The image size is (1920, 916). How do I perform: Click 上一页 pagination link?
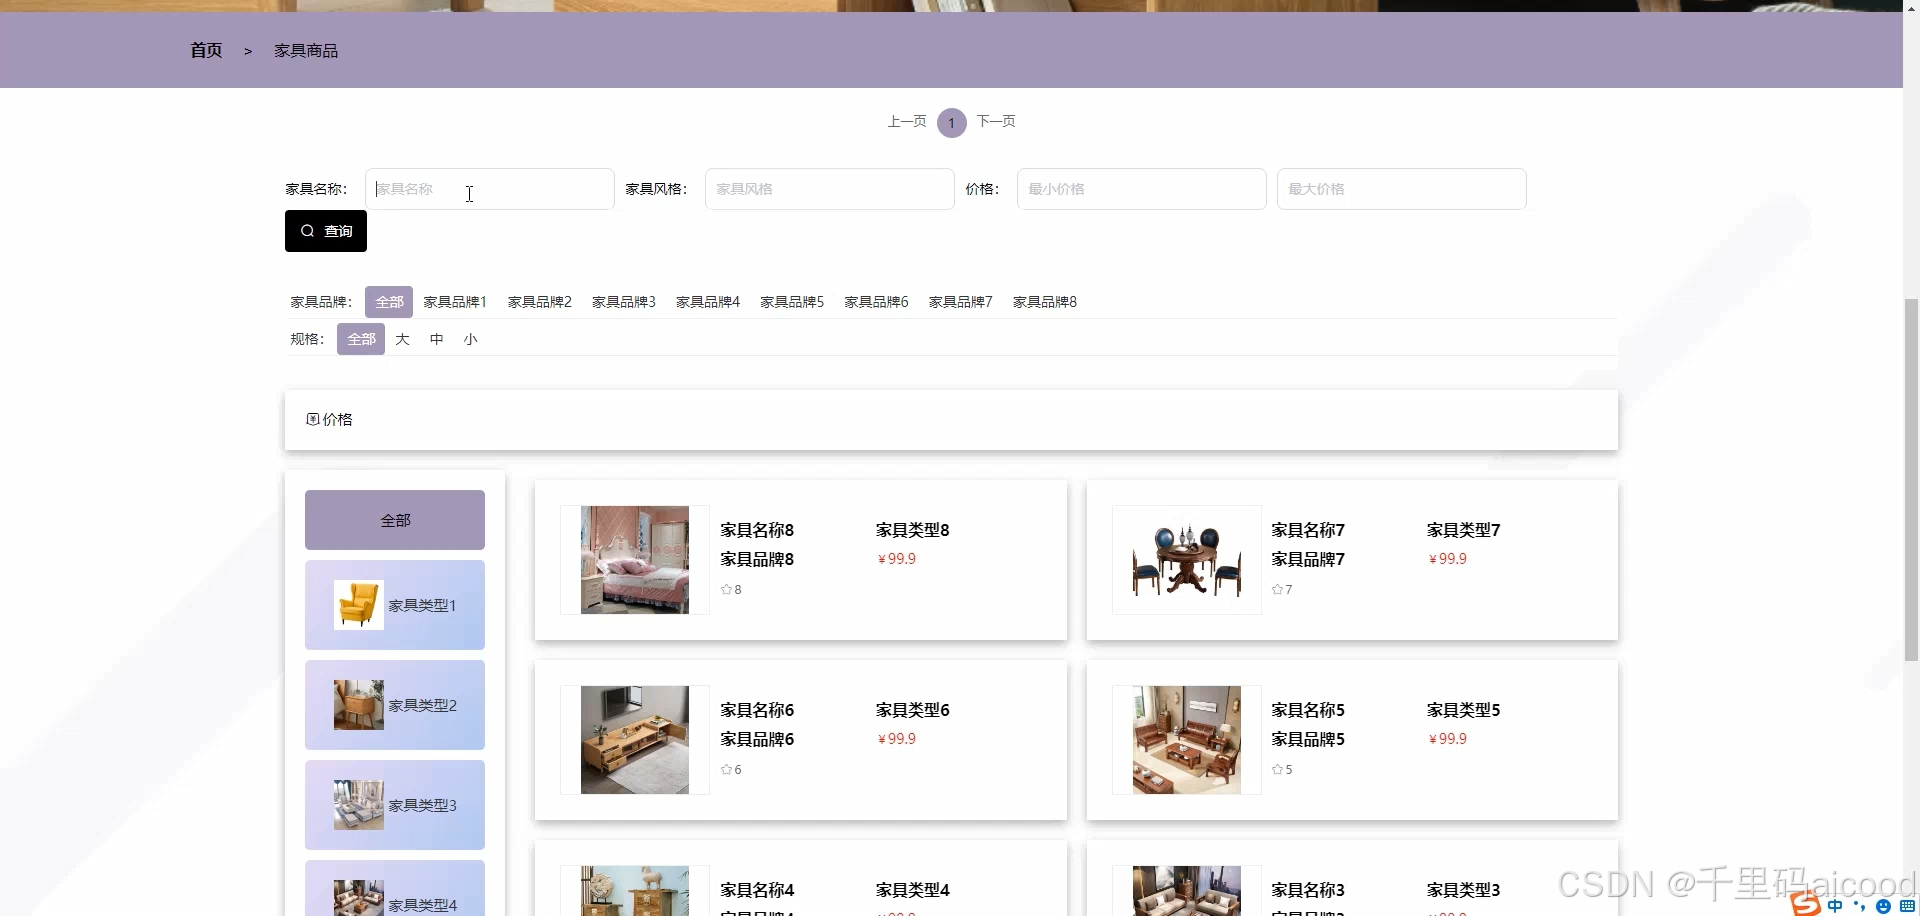tap(907, 121)
